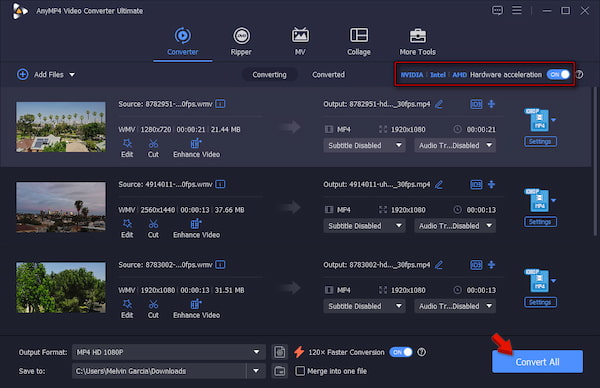Cut the 8783002 video

(x=153, y=309)
